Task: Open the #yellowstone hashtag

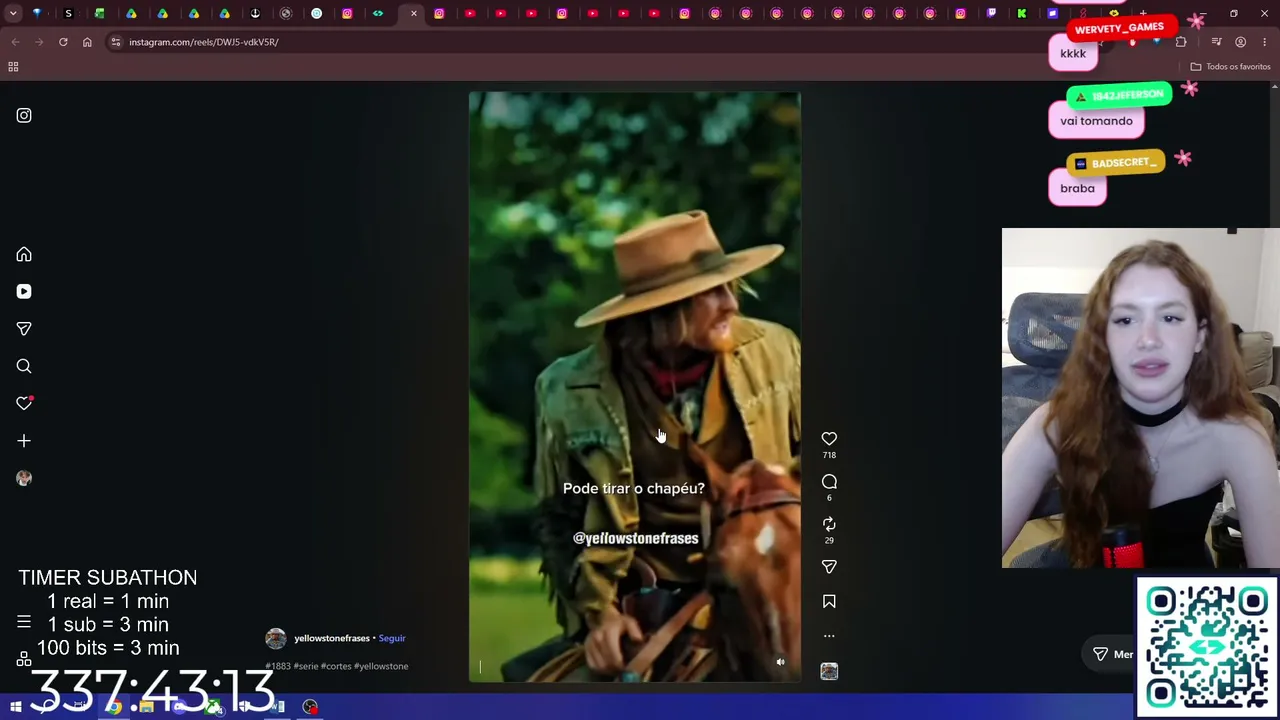Action: coord(381,666)
